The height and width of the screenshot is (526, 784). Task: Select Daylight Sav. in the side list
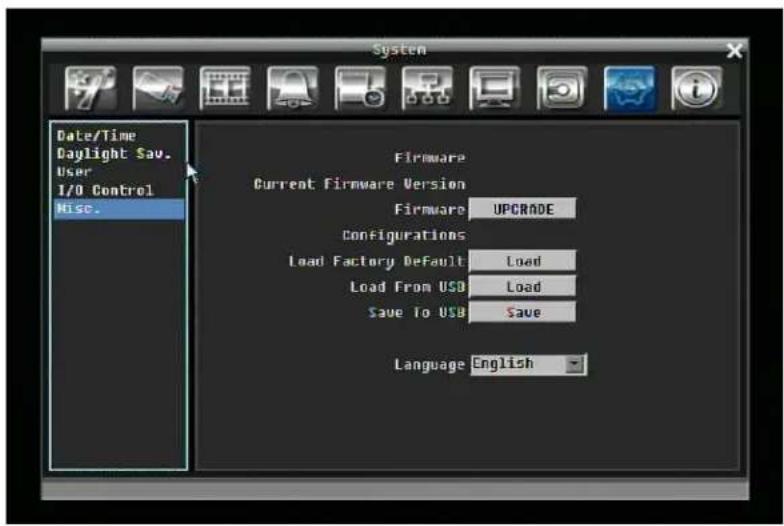[114, 154]
